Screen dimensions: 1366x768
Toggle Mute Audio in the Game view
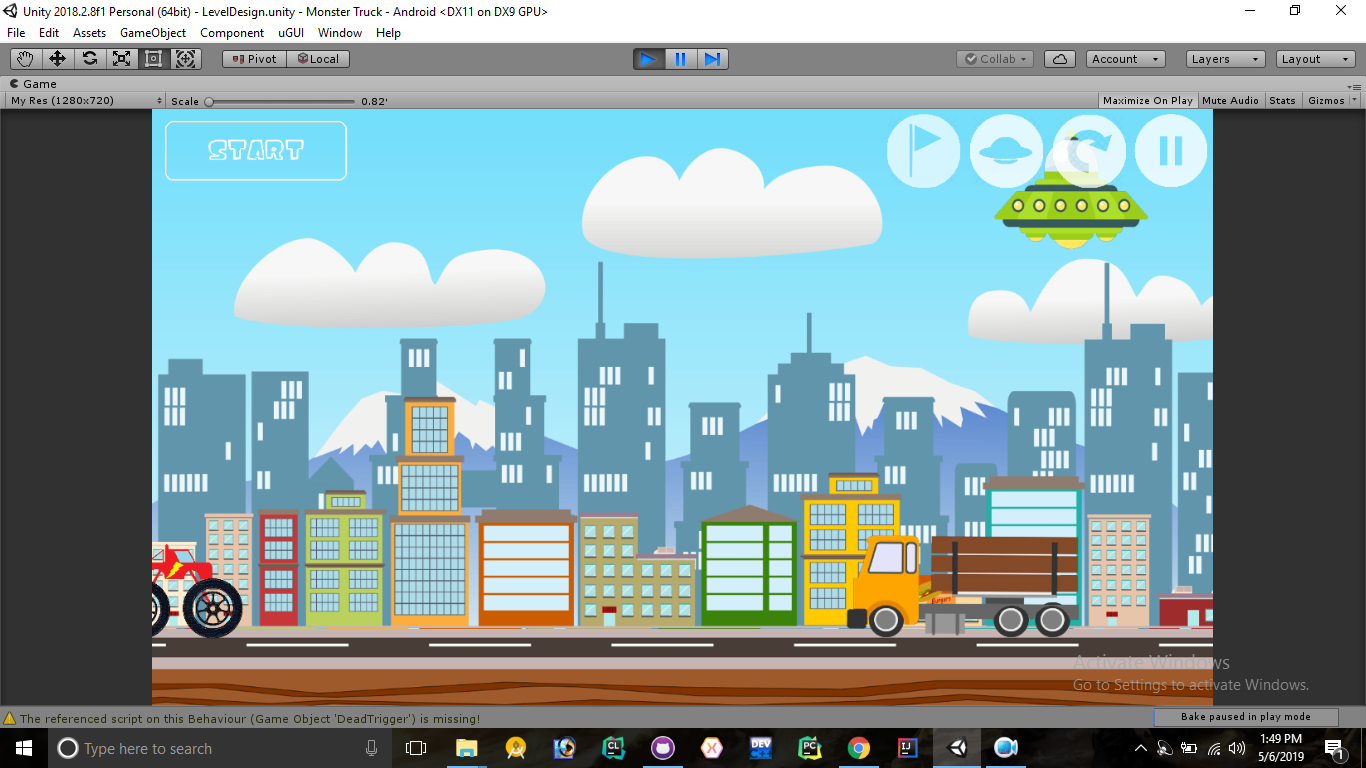[x=1230, y=100]
